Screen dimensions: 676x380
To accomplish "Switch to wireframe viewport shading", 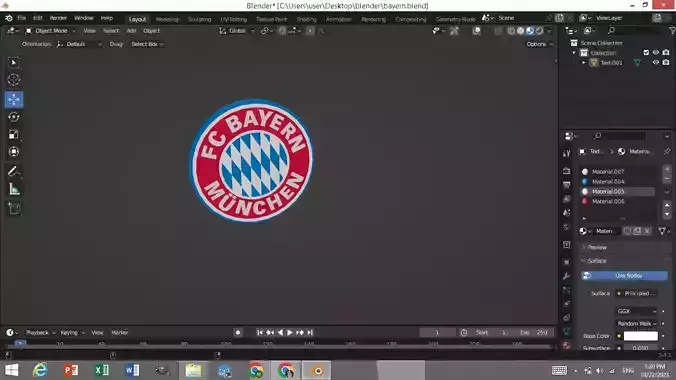I will tap(511, 31).
